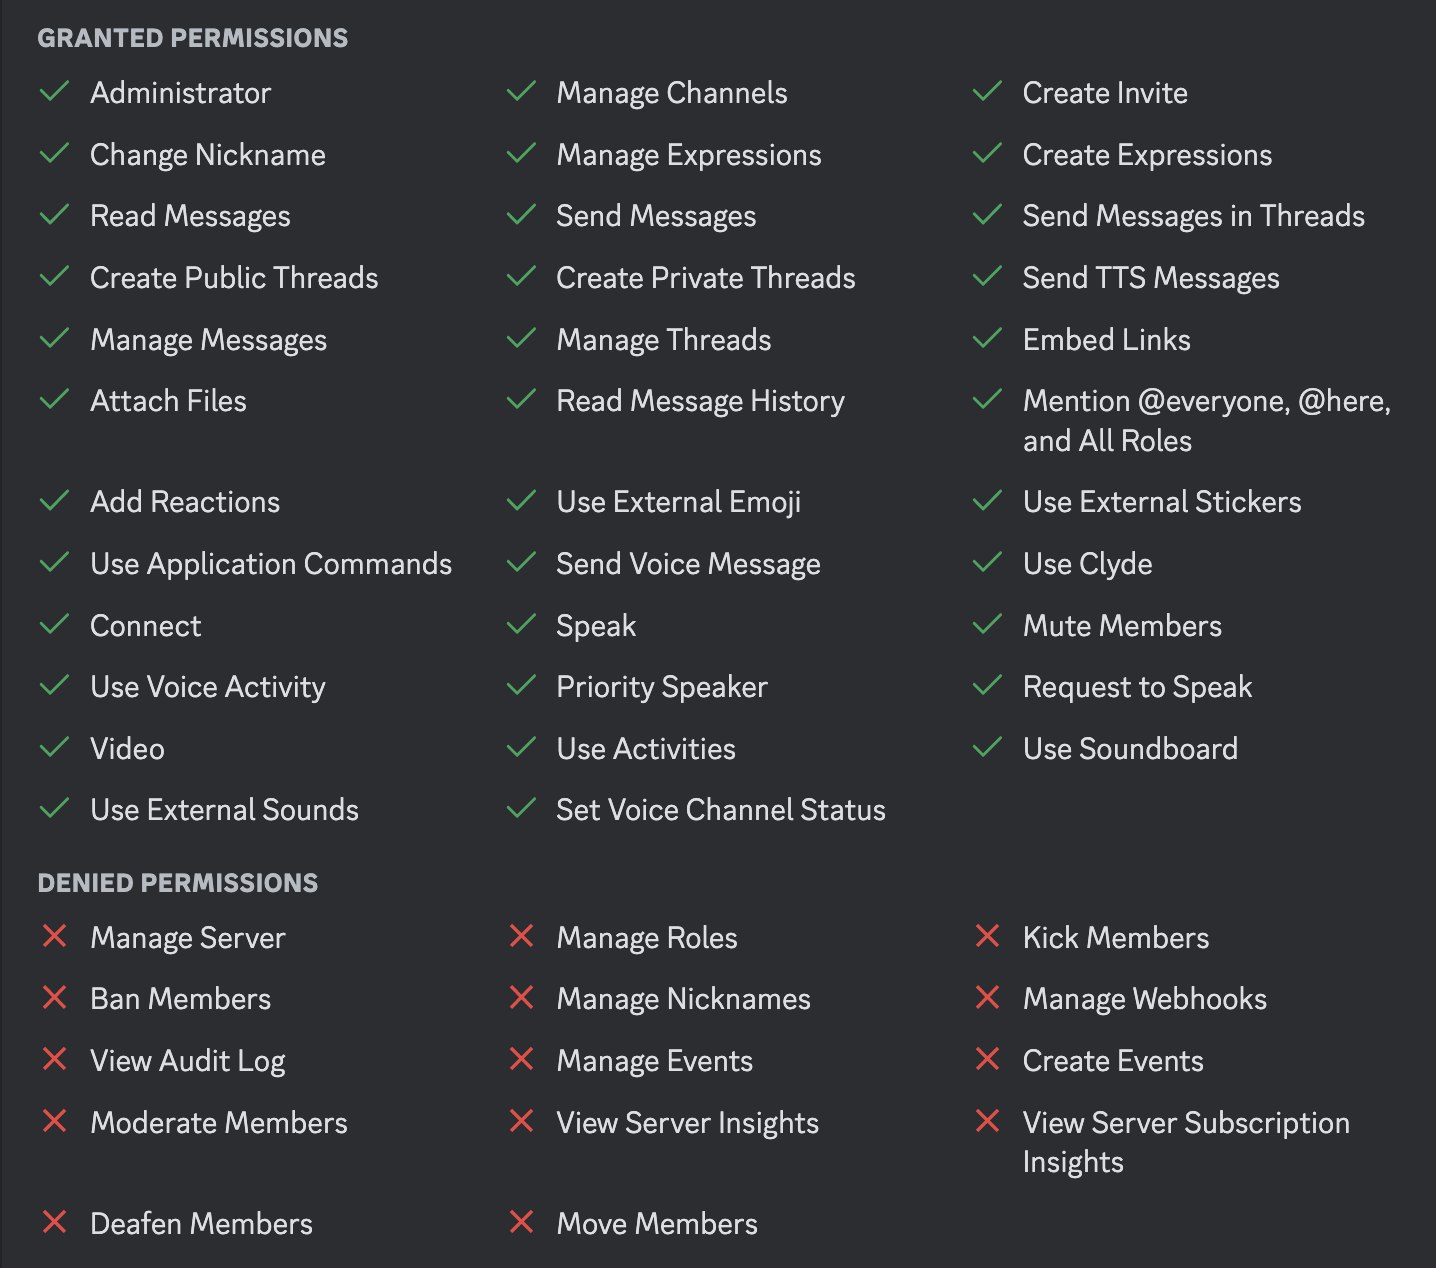Click the green checkmark beside Administrator
The image size is (1436, 1268).
[54, 92]
